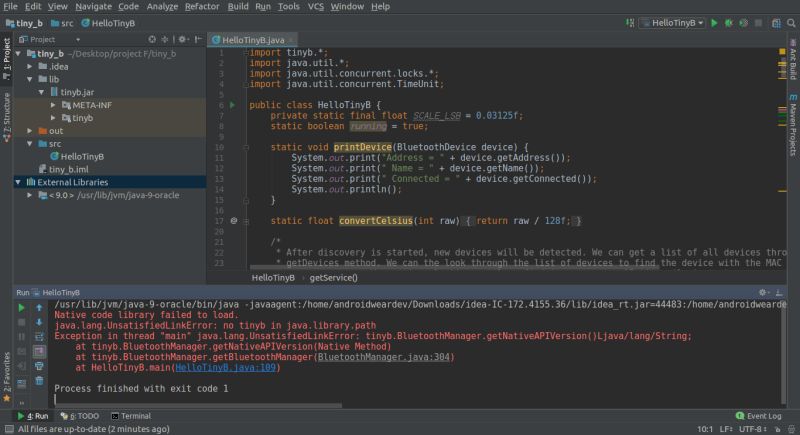Collapse the lib folder
Screen dimensions: 800x435
[x=30, y=79]
